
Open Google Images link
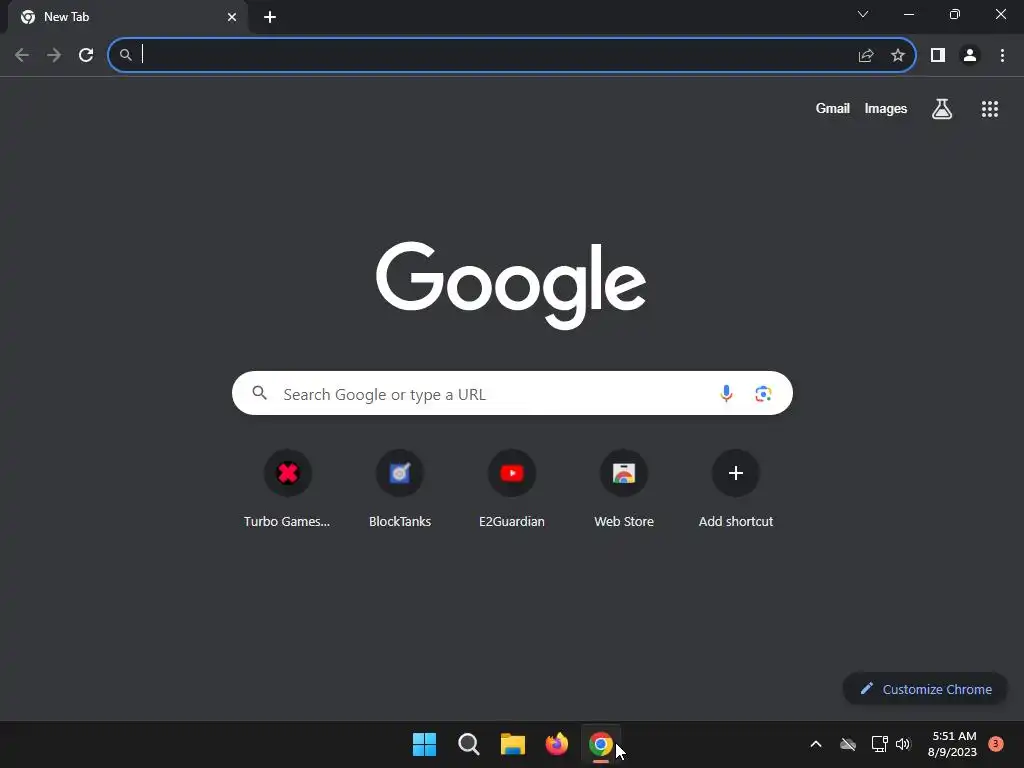pyautogui.click(x=886, y=108)
